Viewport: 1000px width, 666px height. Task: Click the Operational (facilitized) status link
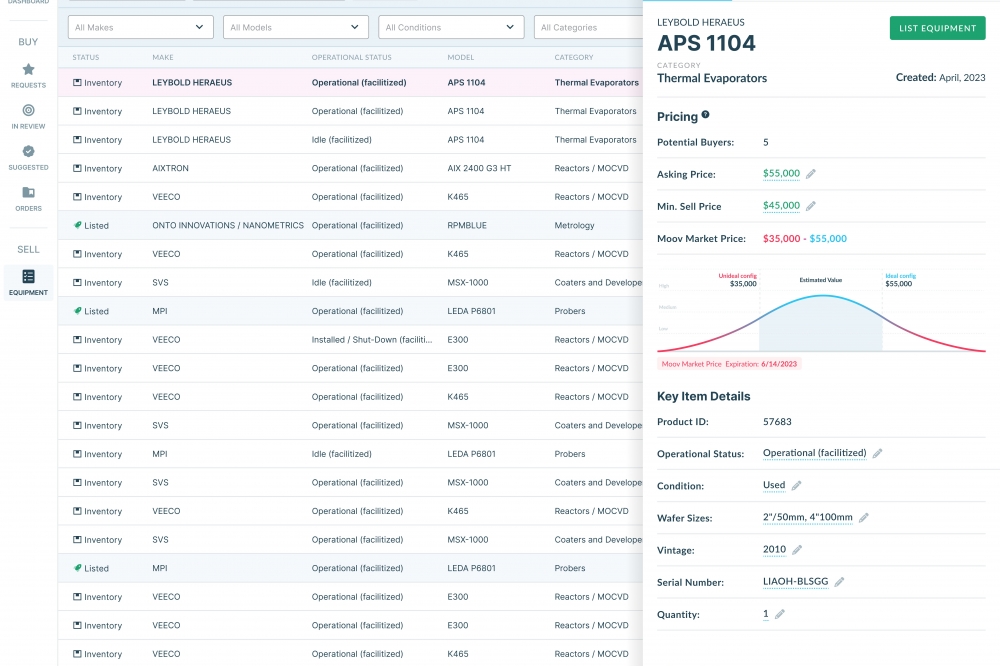[815, 454]
